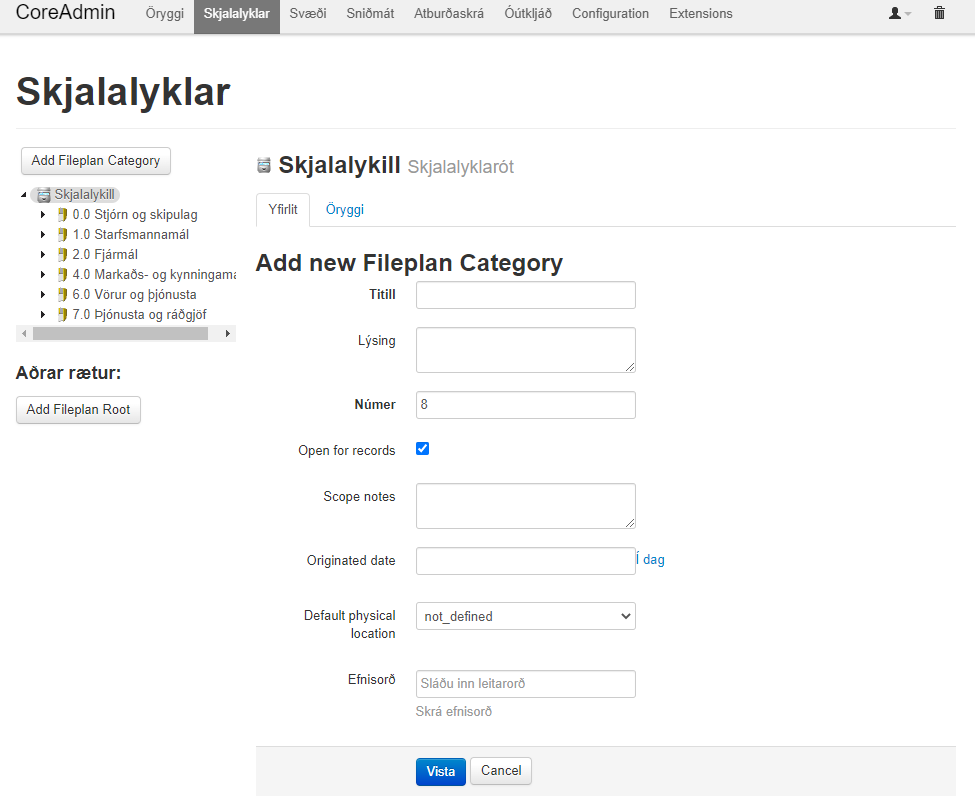
Task: Click the folder icon for 7.0 Þjónusta og ráðgjöf
Action: 62,315
